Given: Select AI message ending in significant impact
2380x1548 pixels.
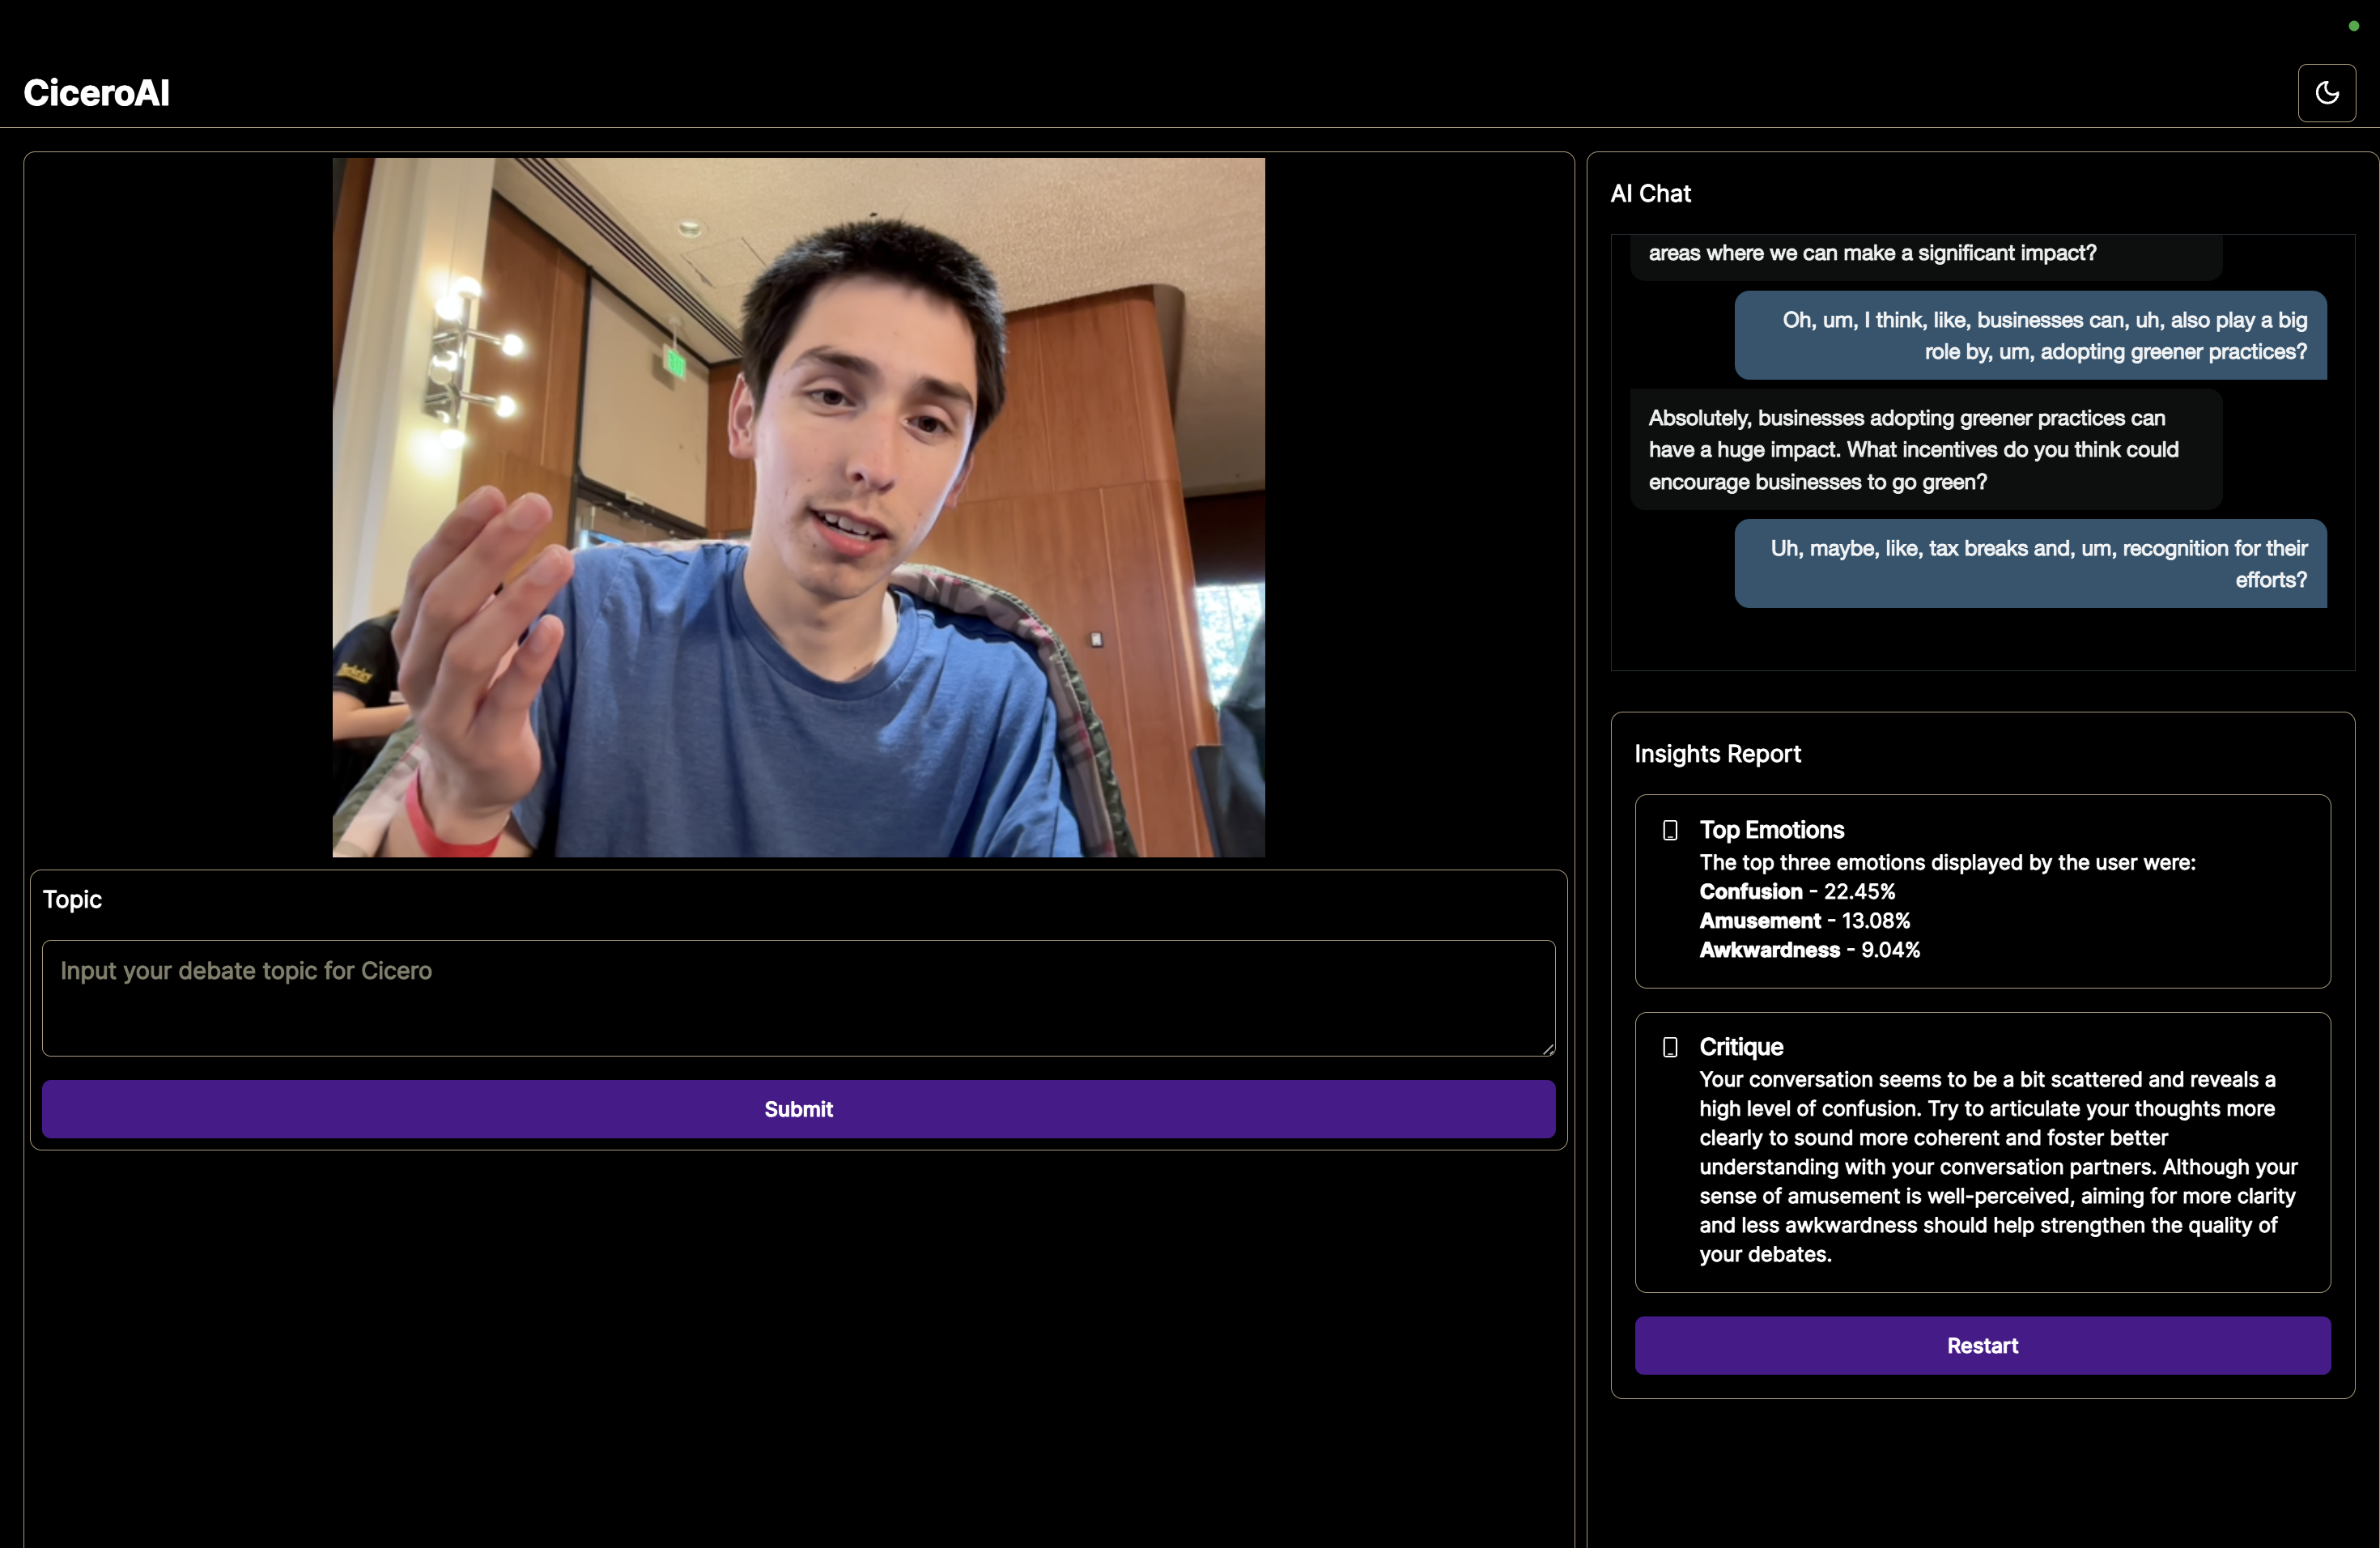Looking at the screenshot, I should pyautogui.click(x=1925, y=254).
